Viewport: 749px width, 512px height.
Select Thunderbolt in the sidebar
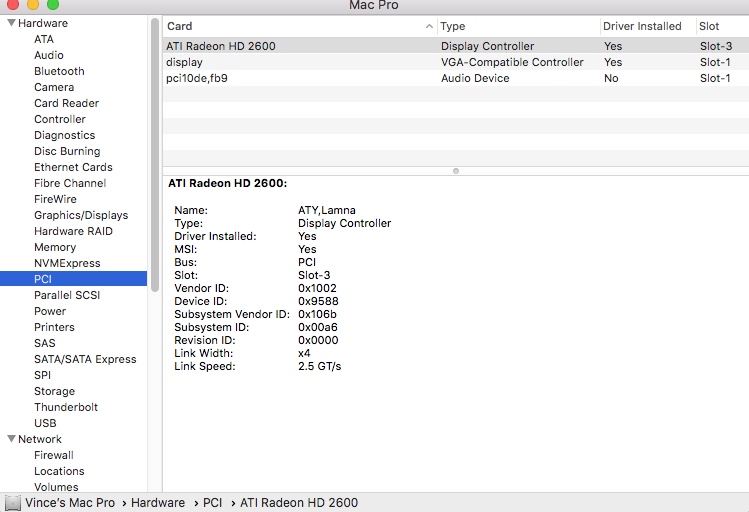click(65, 407)
